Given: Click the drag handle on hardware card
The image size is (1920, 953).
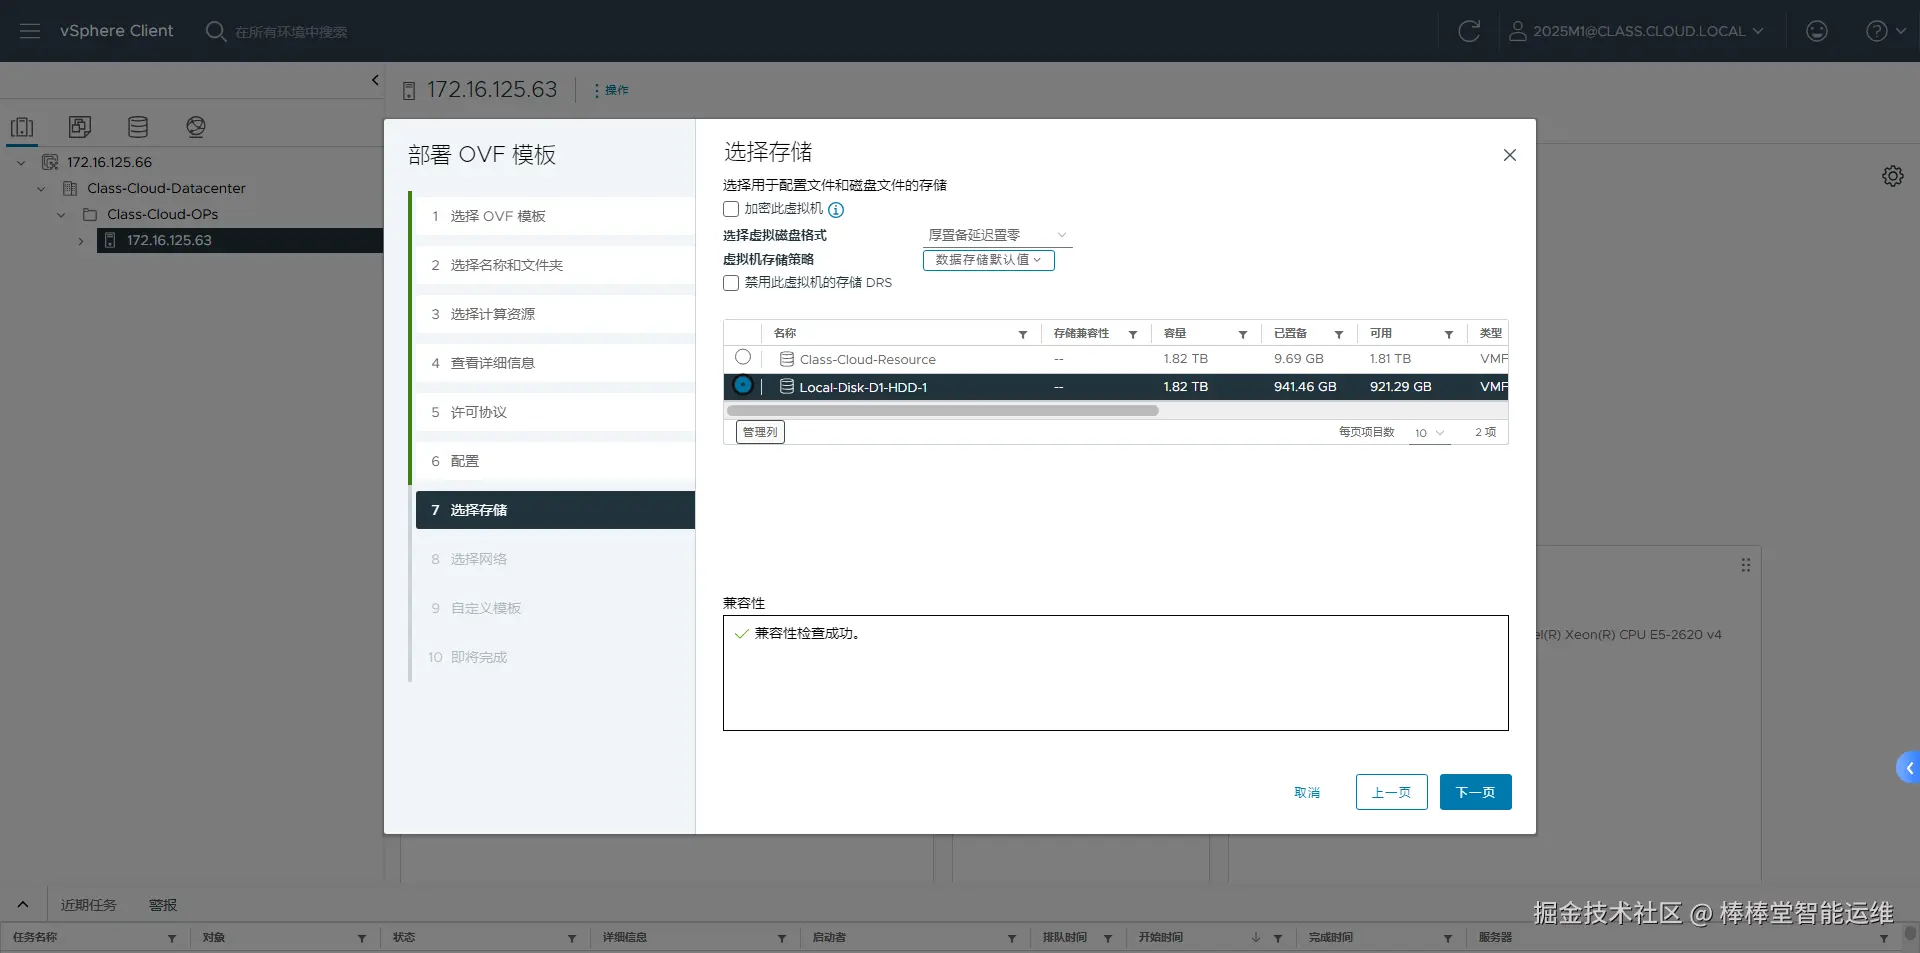Looking at the screenshot, I should [1746, 565].
